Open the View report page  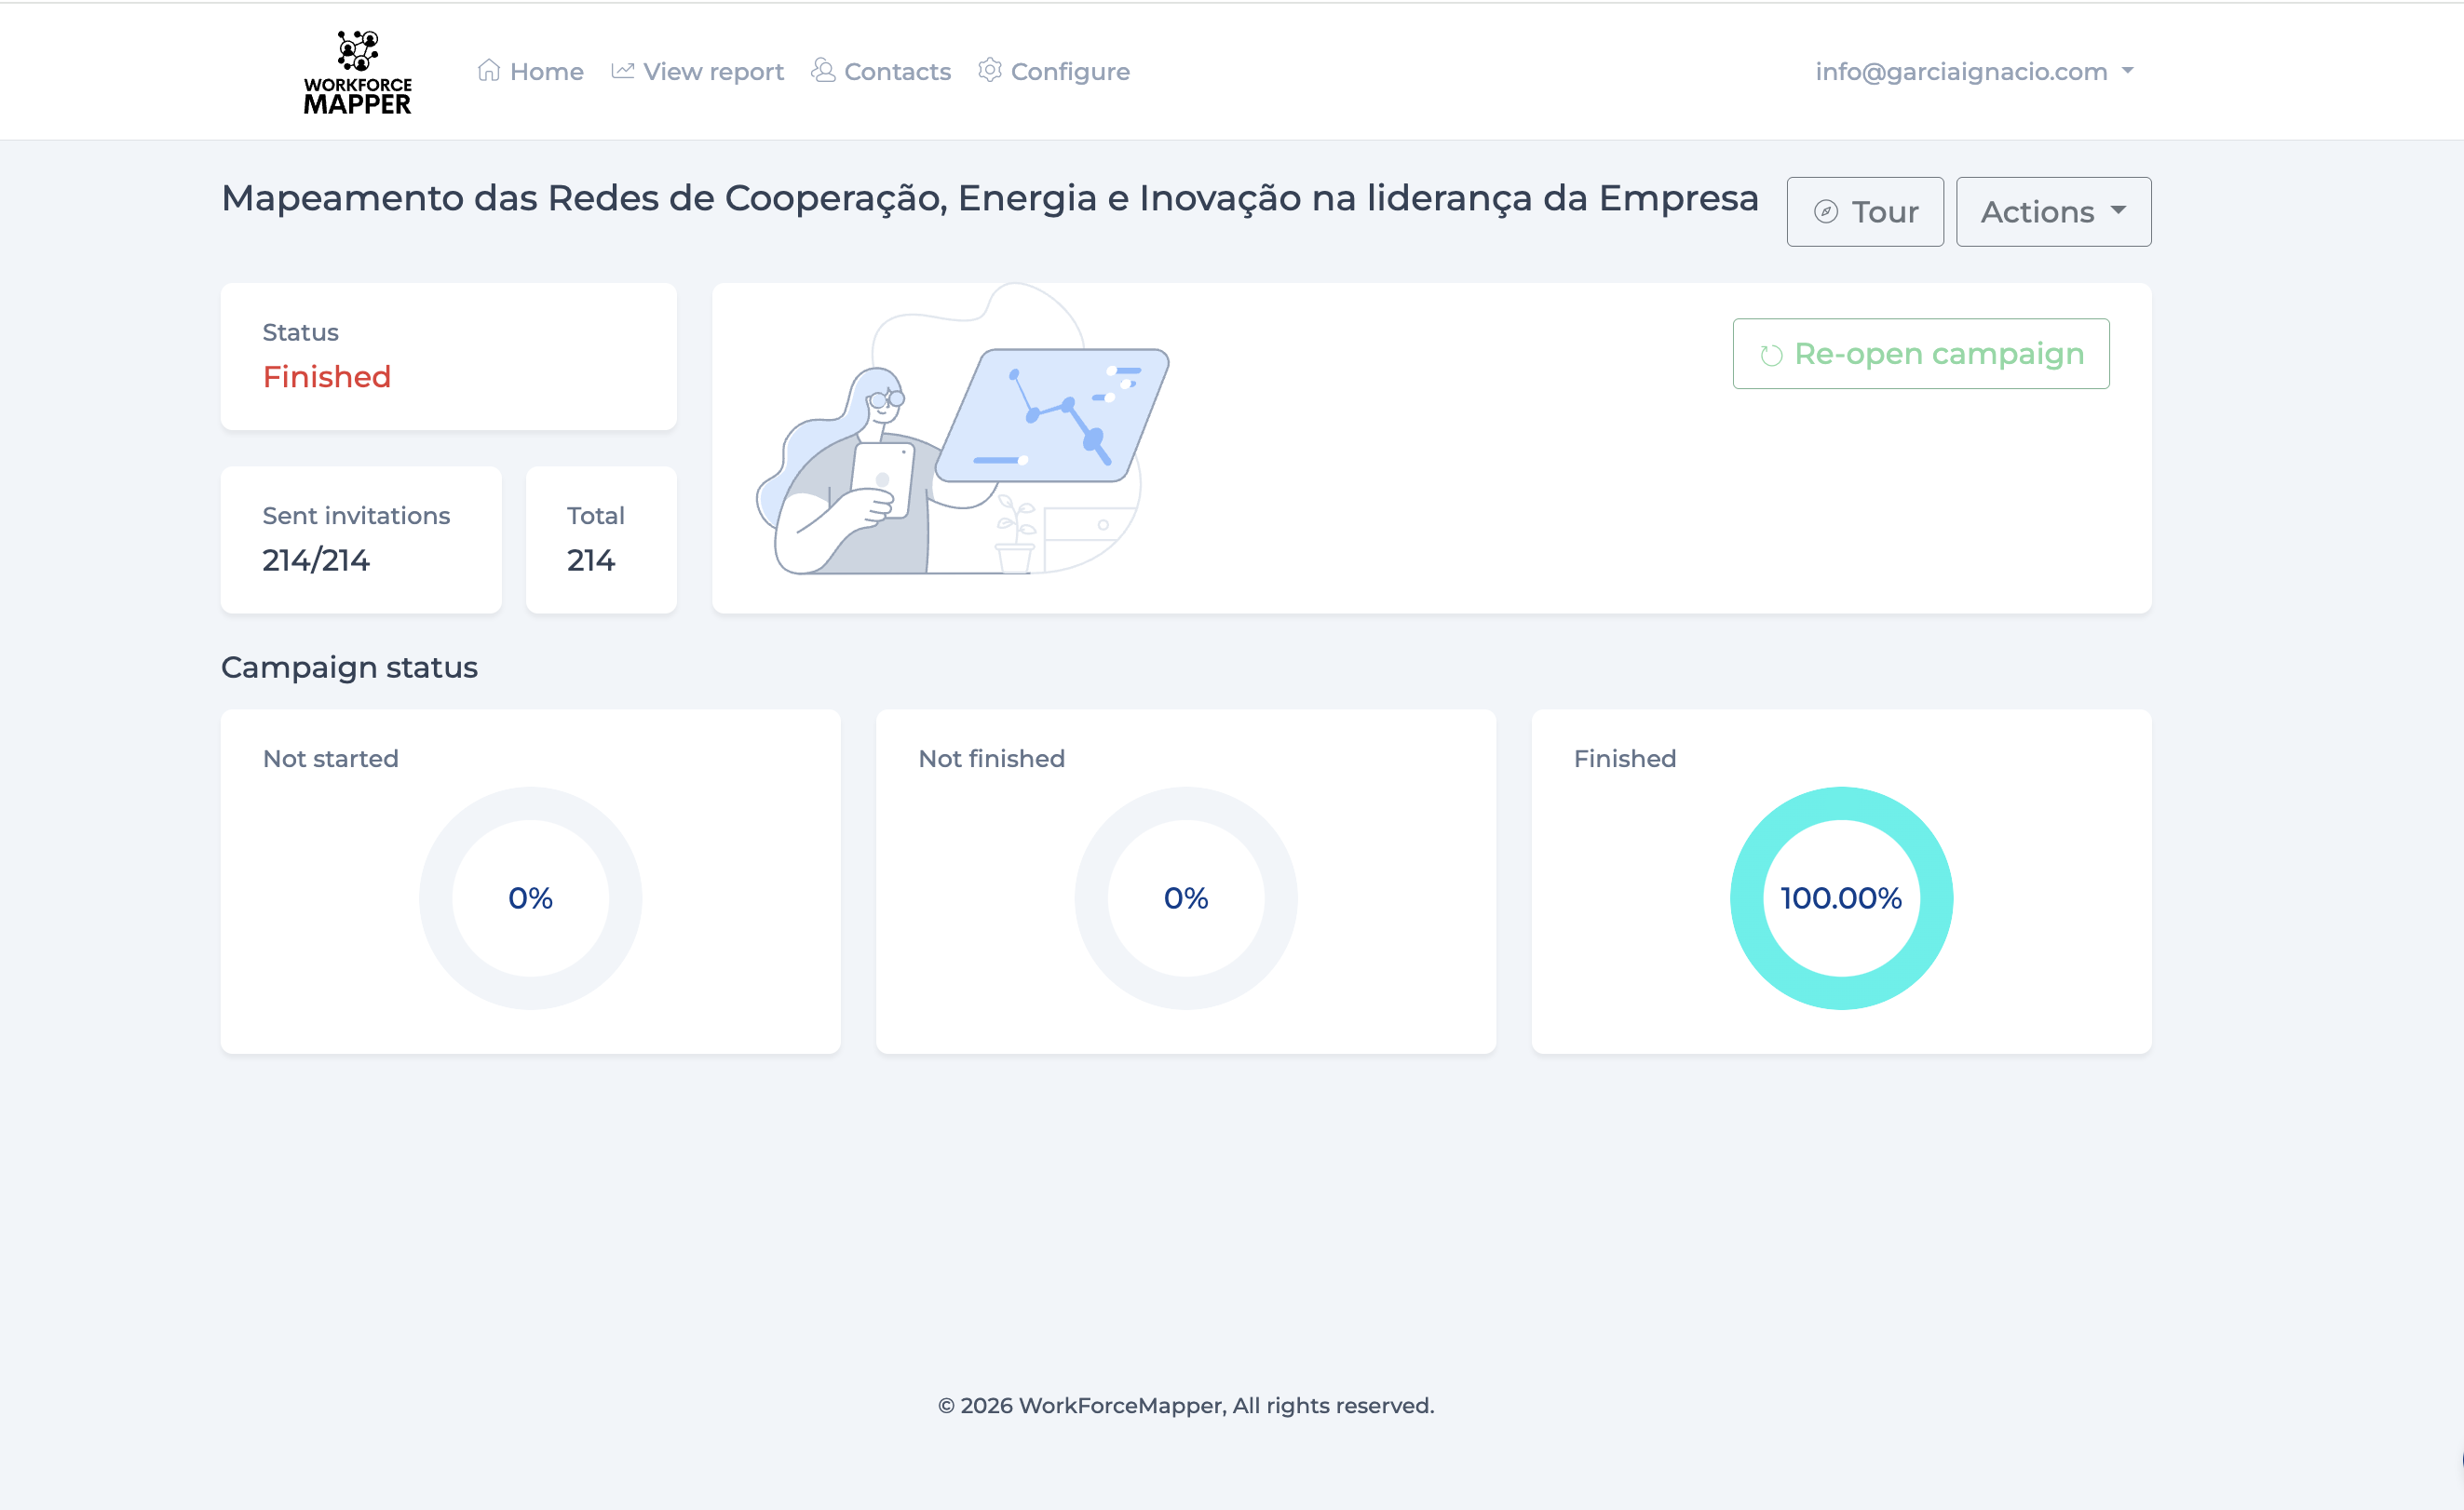click(x=712, y=71)
